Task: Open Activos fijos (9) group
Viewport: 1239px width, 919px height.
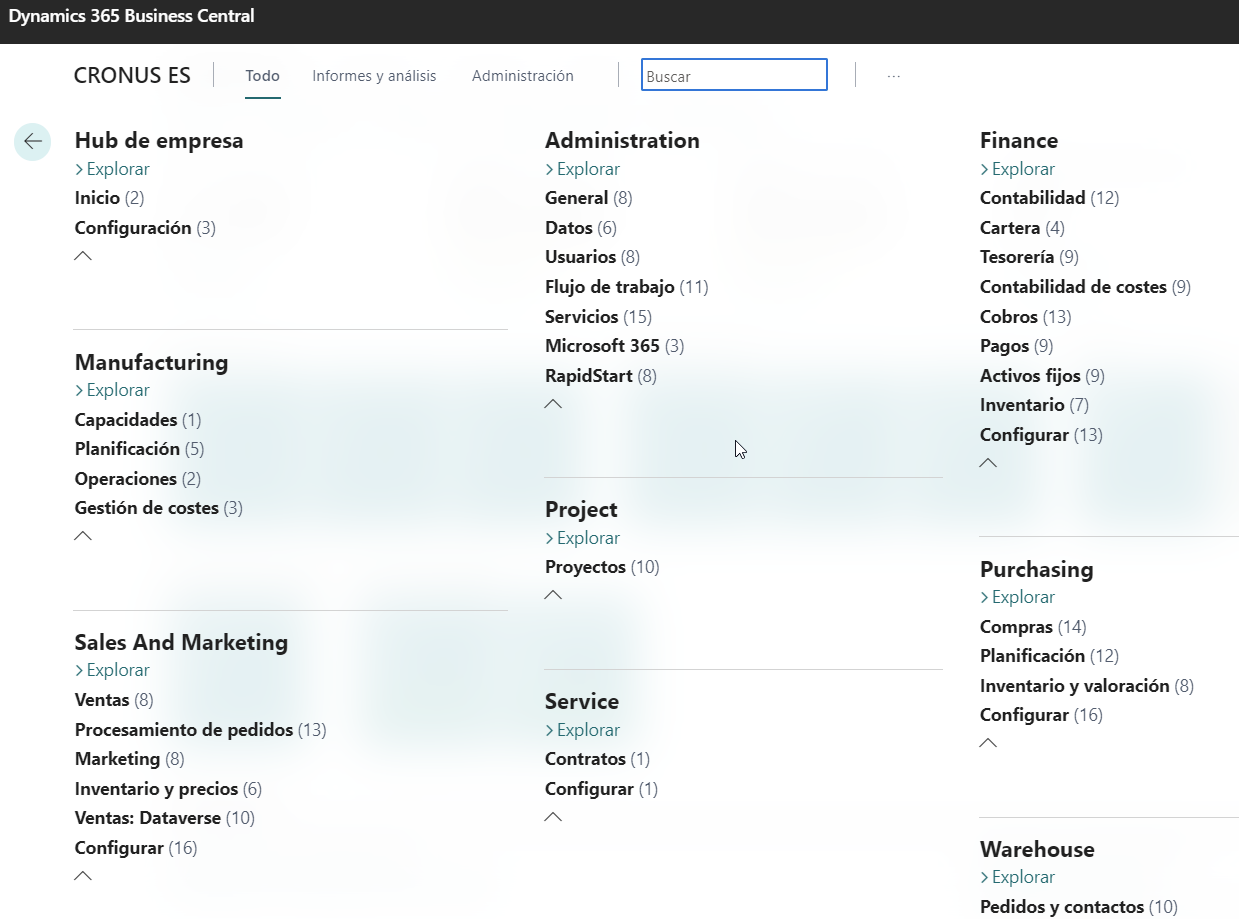Action: pyautogui.click(x=1042, y=376)
